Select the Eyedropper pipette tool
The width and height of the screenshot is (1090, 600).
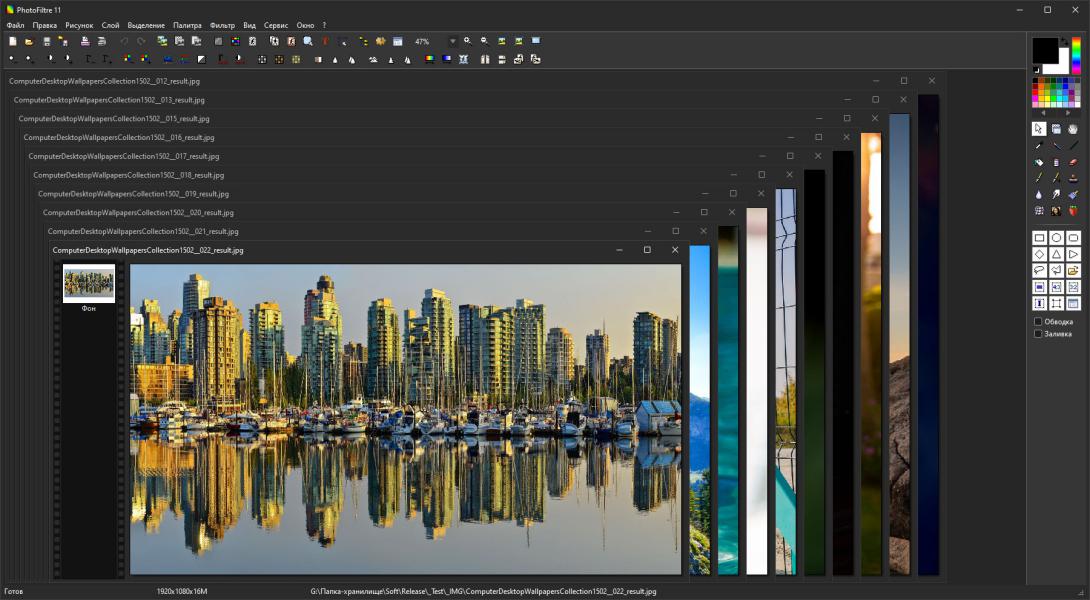(1039, 145)
